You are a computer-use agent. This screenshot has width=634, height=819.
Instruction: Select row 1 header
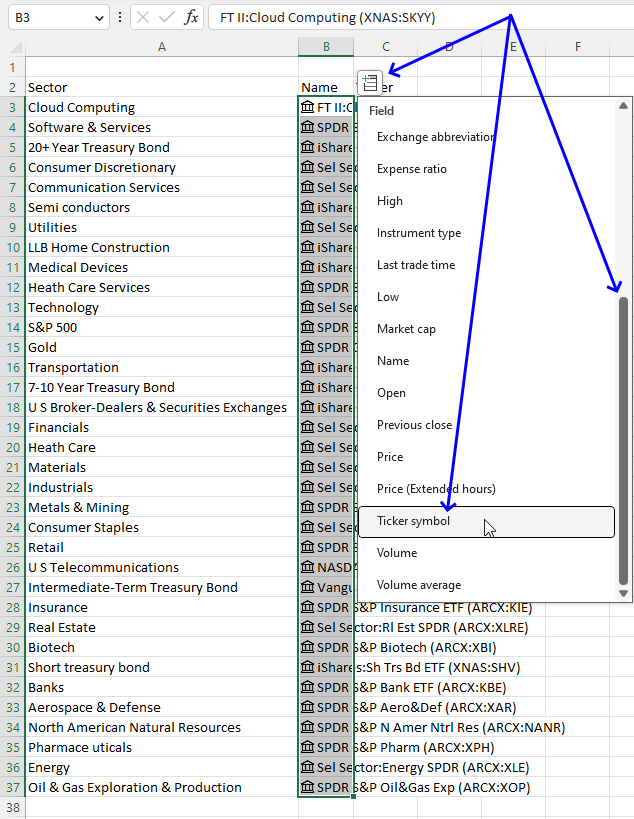(13, 67)
